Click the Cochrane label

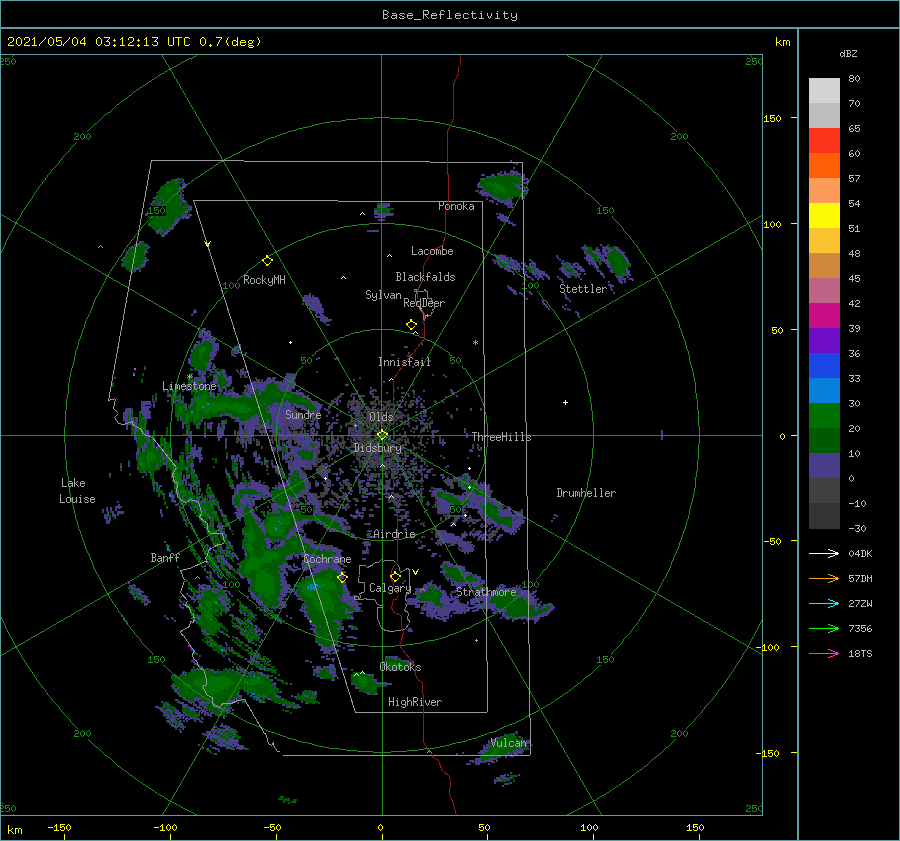tap(327, 559)
